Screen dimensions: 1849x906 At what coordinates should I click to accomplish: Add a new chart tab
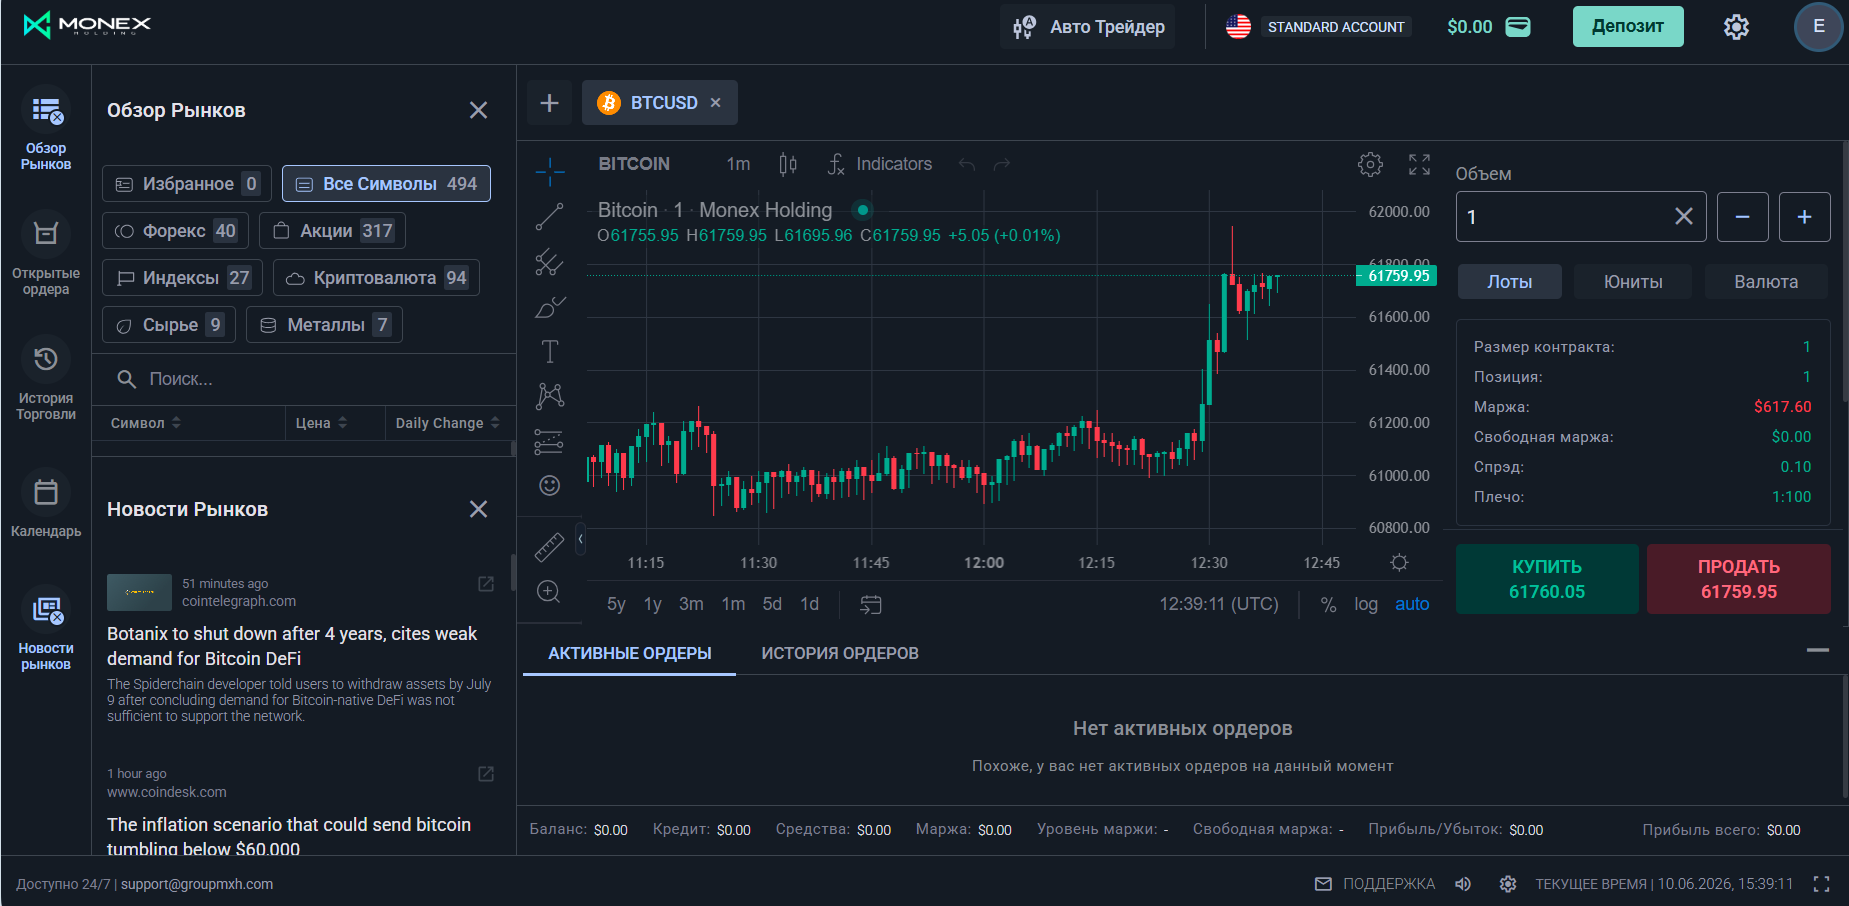[x=549, y=103]
